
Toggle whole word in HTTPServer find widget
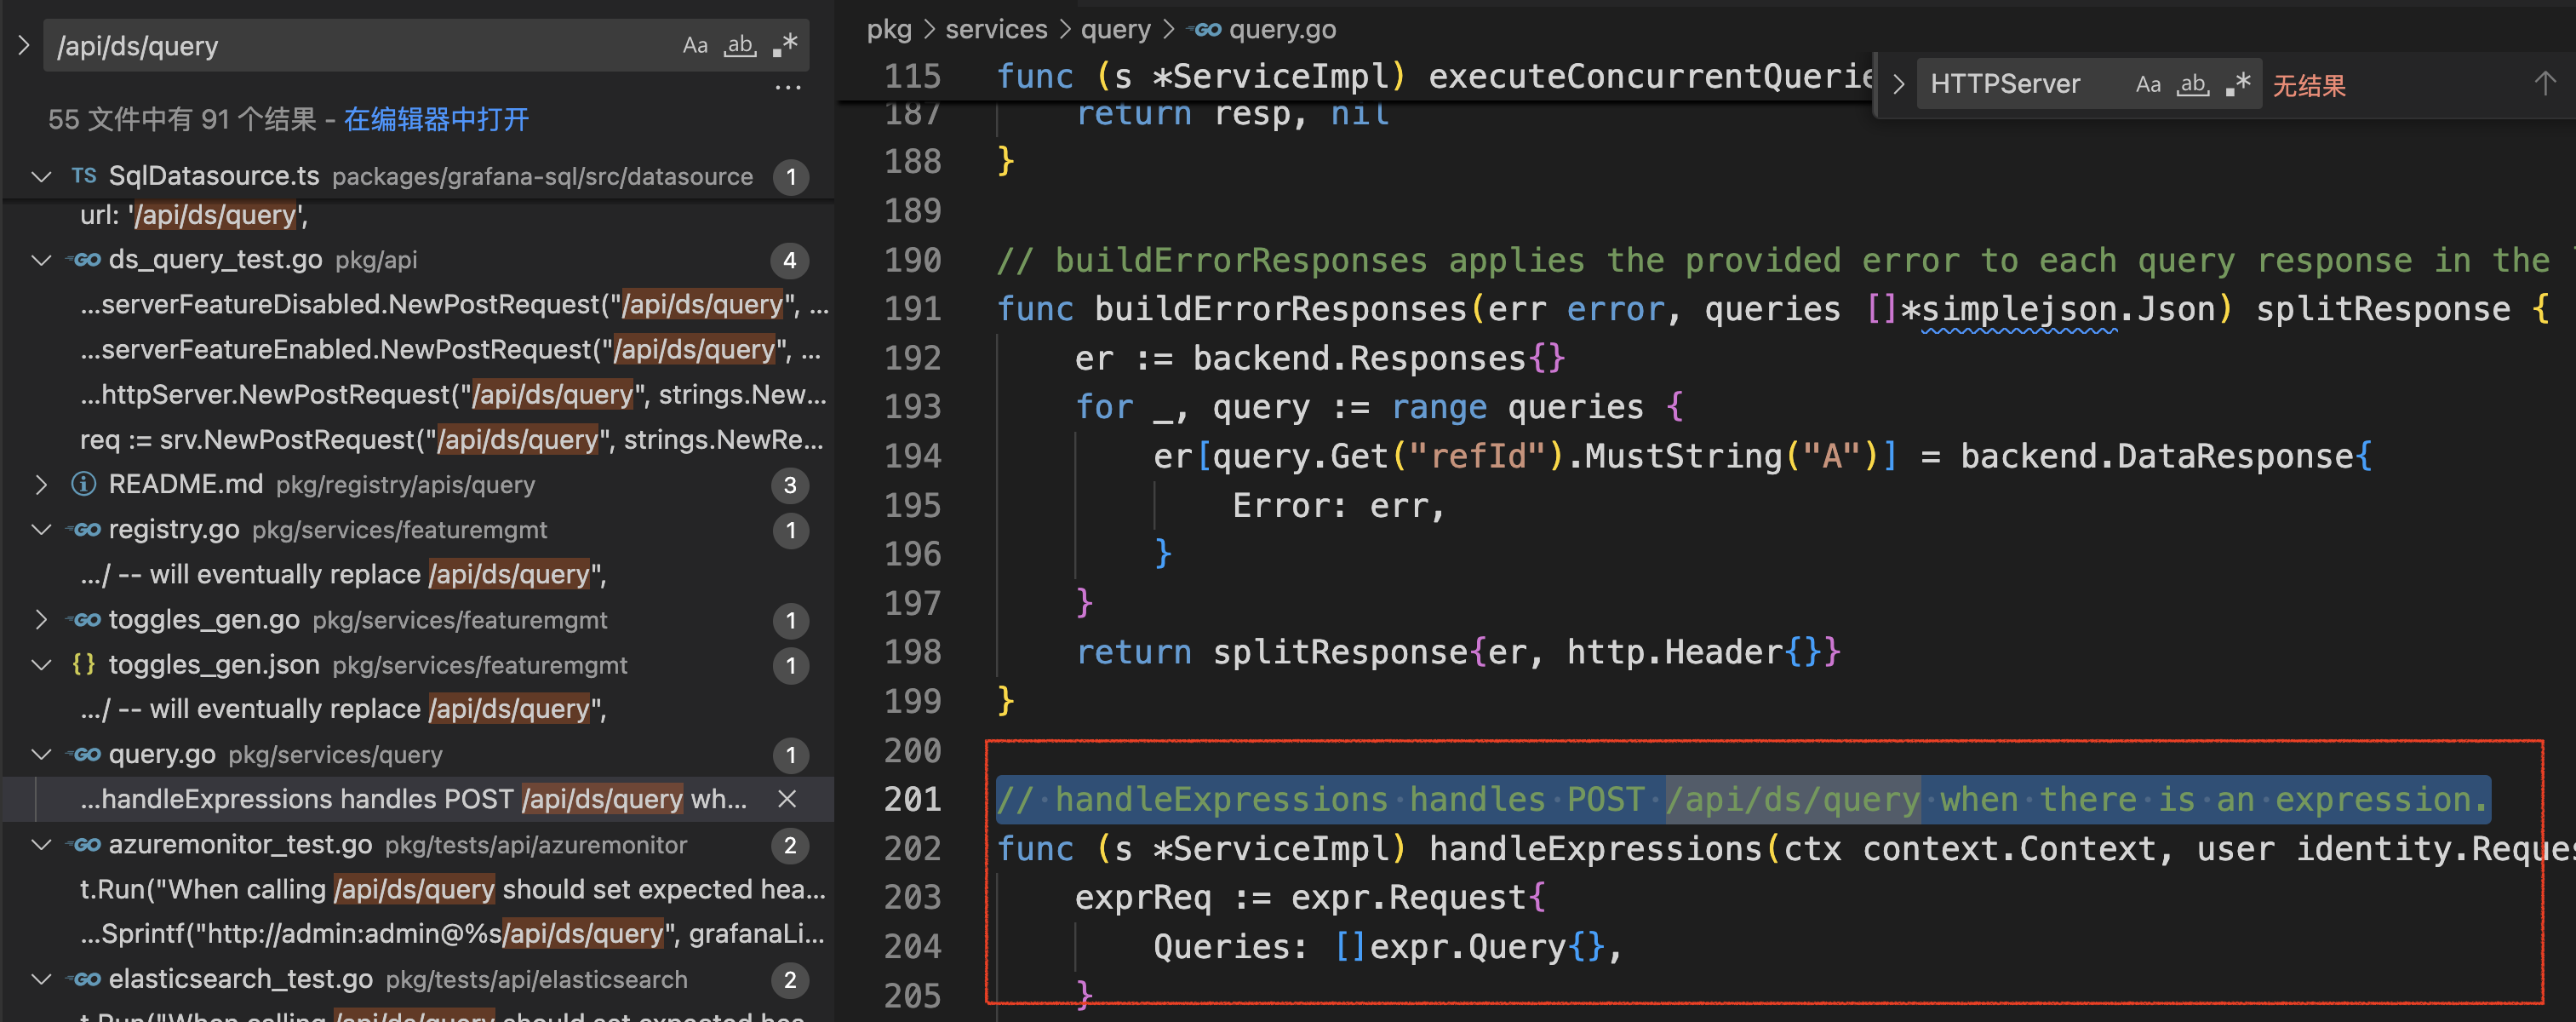[x=2193, y=85]
